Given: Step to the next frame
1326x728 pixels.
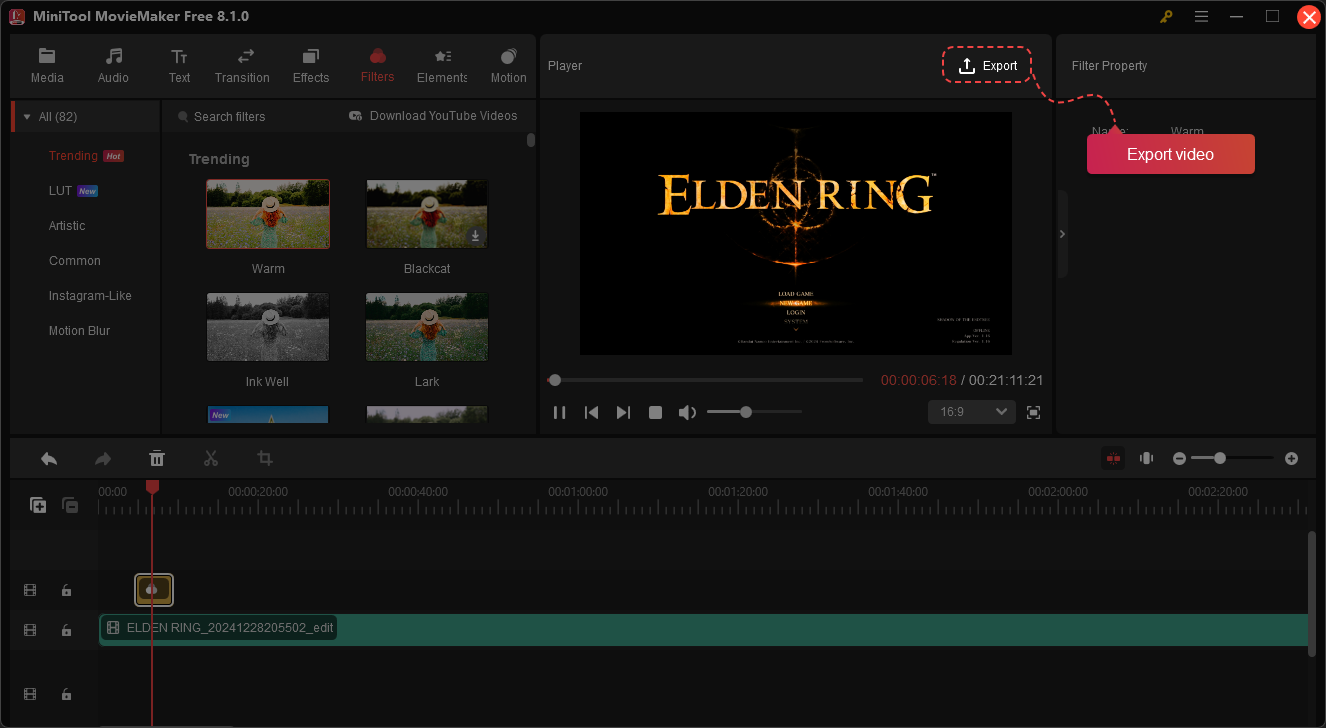Looking at the screenshot, I should 623,412.
